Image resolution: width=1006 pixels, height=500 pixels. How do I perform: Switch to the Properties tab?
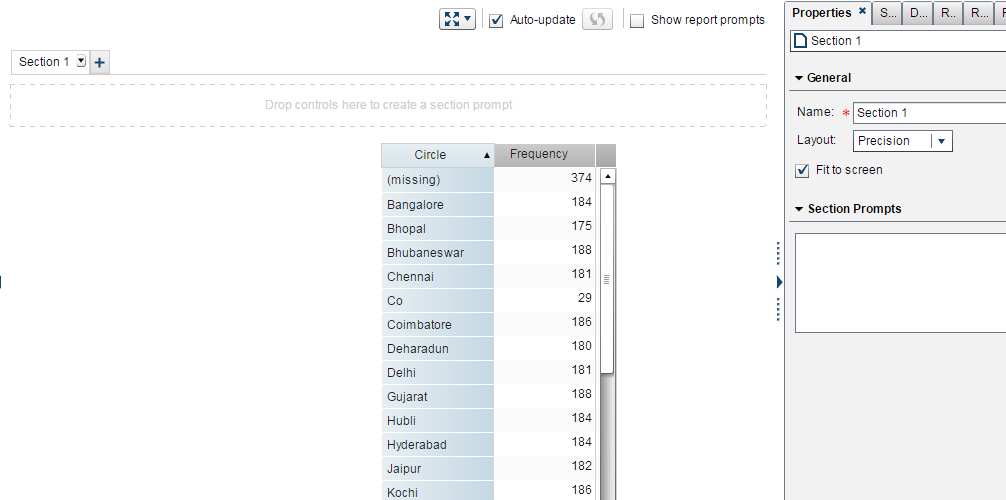[x=821, y=13]
